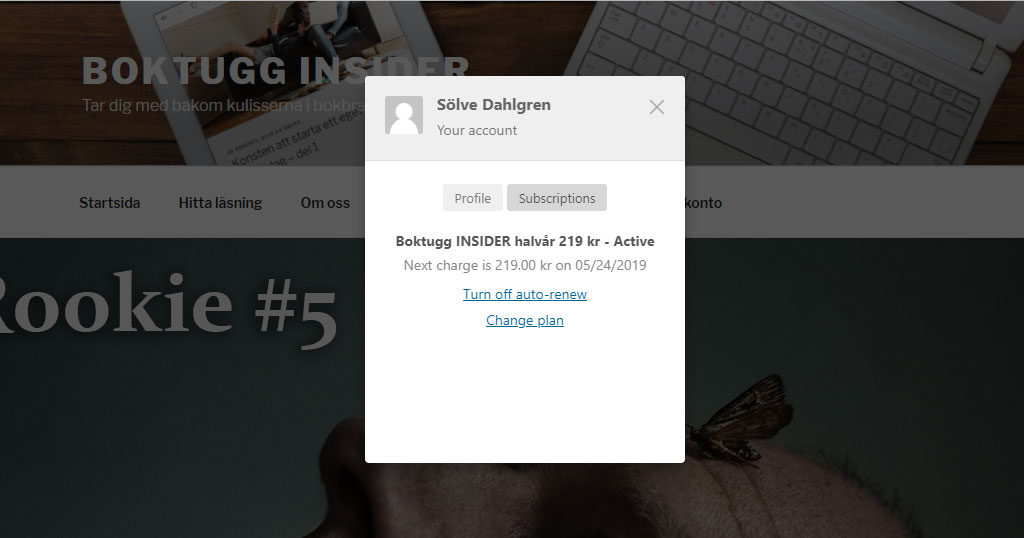The height and width of the screenshot is (538, 1024).
Task: Open the Hitta läsning menu item
Action: 220,203
